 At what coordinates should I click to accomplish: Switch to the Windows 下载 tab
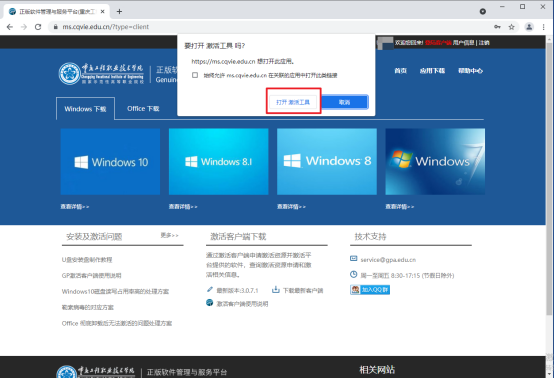[85, 109]
